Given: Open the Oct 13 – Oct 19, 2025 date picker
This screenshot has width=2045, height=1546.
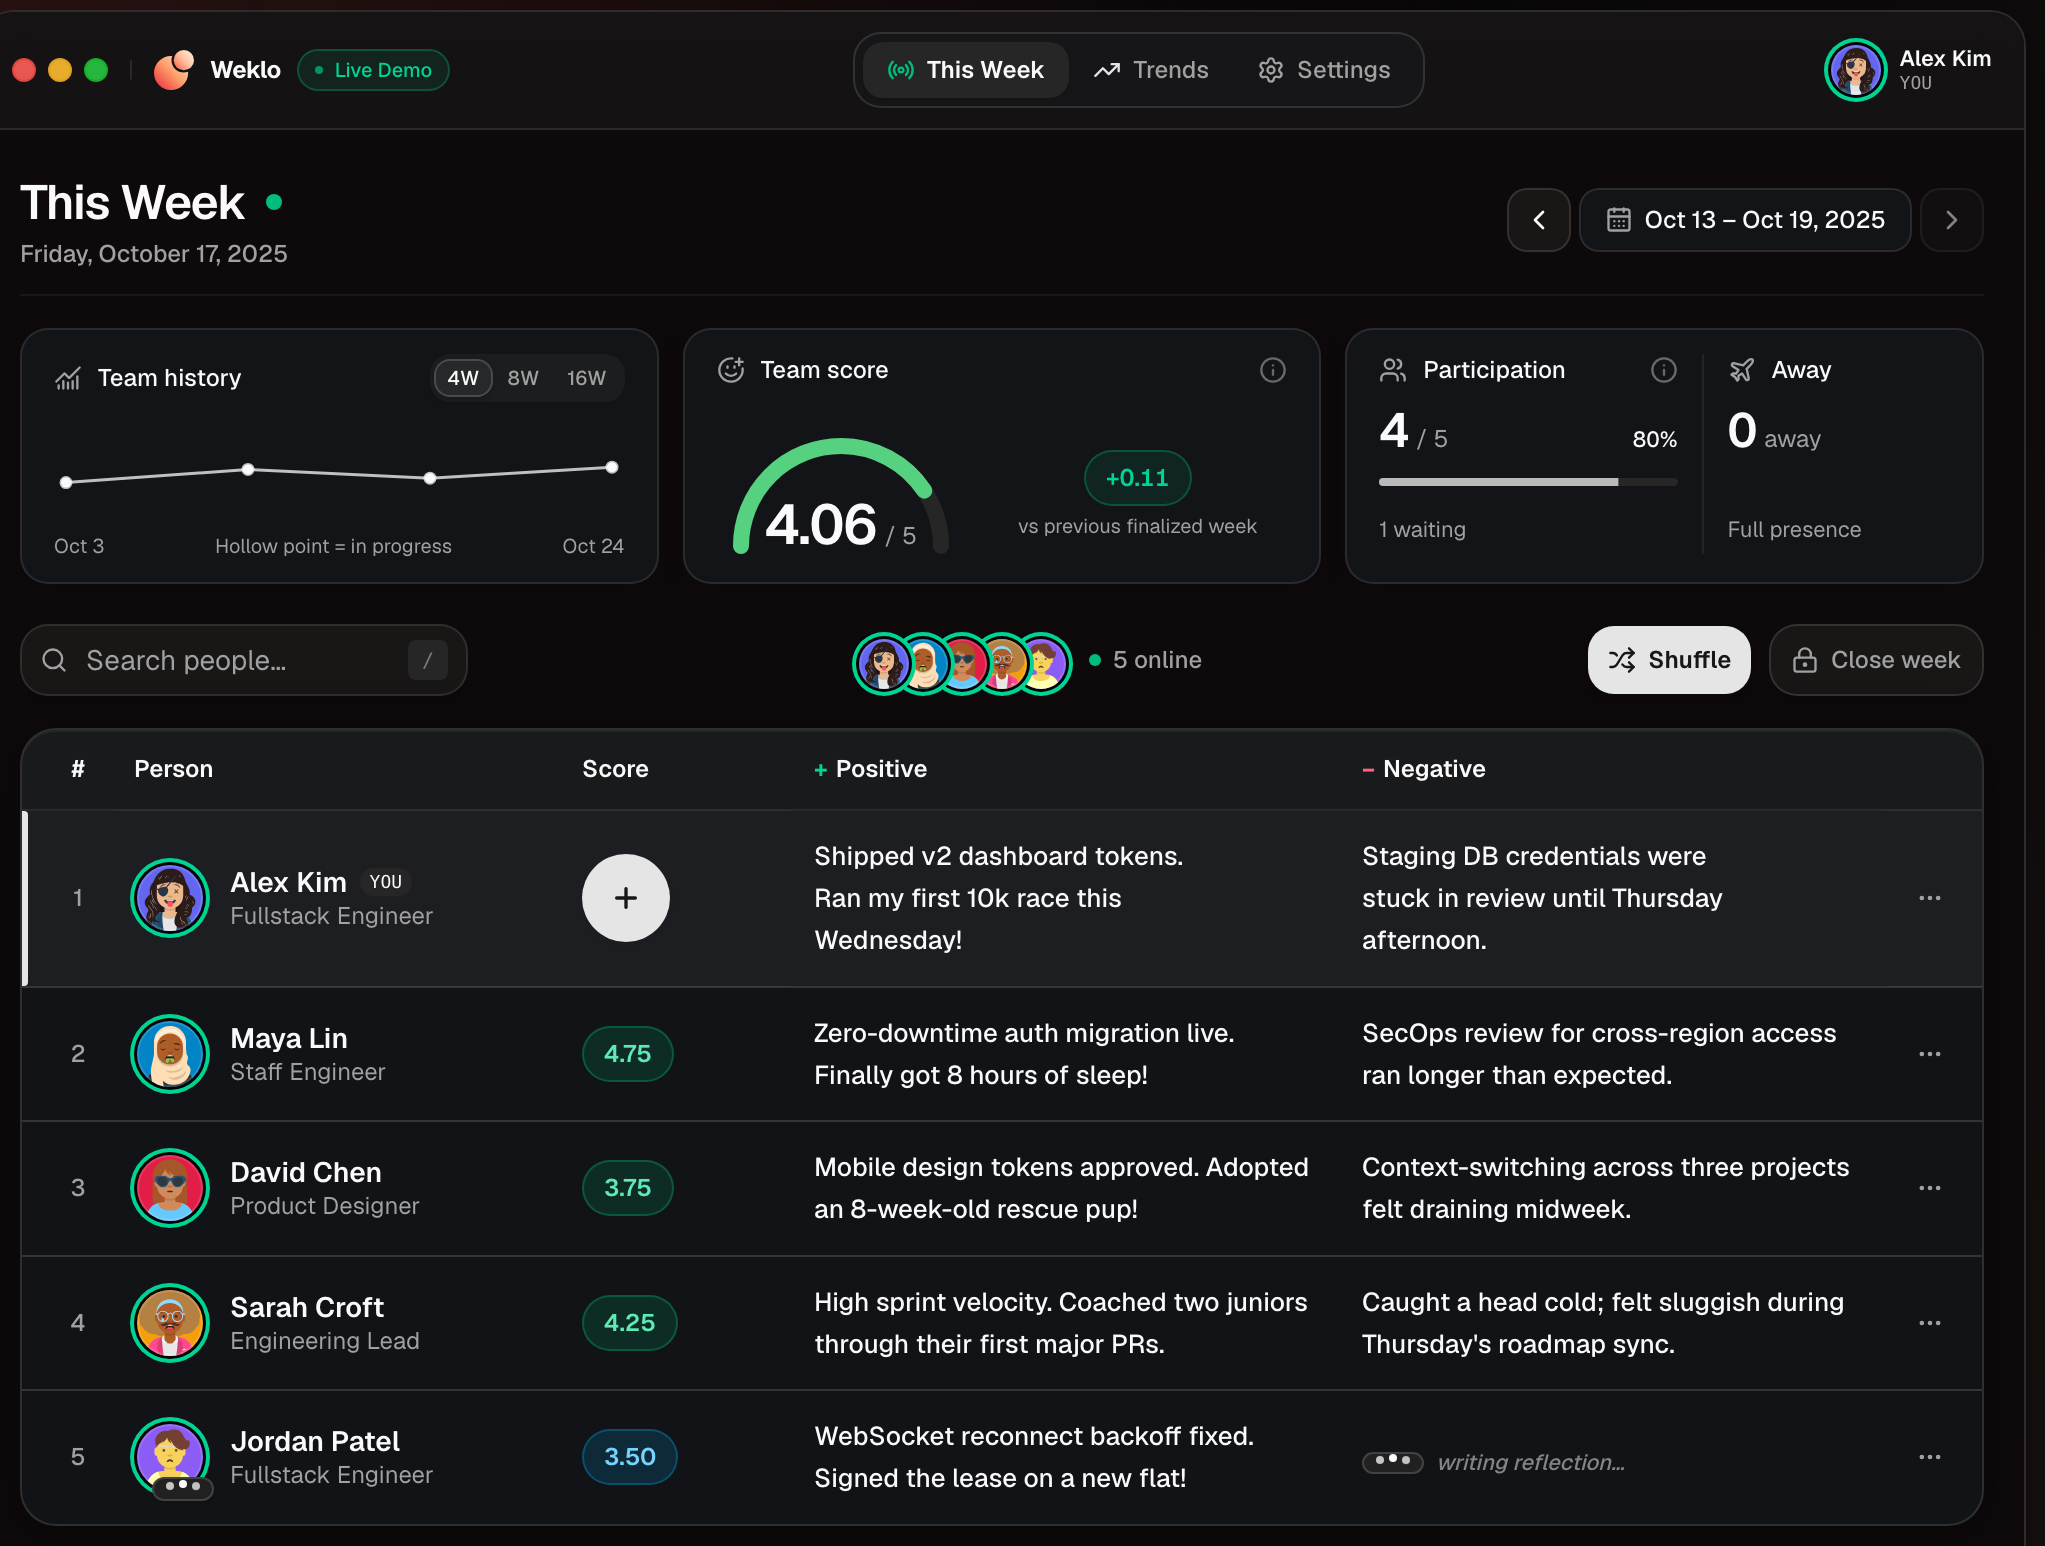Looking at the screenshot, I should pos(1745,220).
